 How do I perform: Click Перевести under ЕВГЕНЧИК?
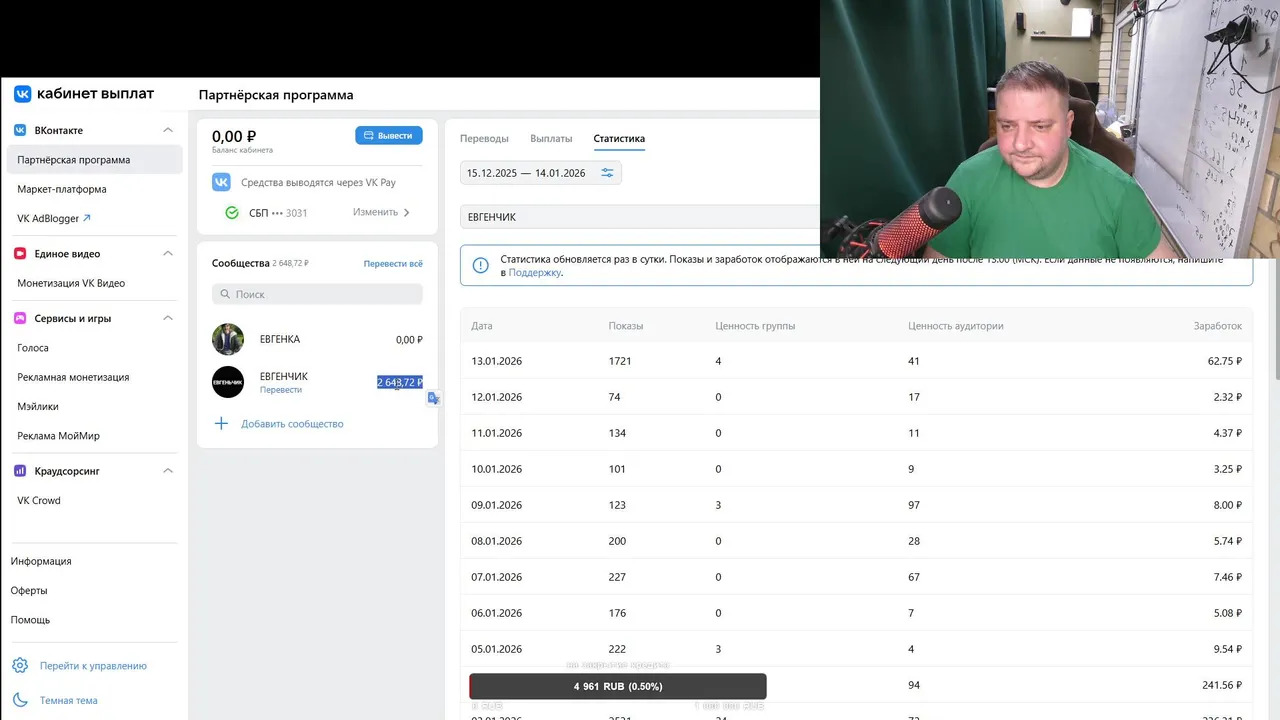281,390
